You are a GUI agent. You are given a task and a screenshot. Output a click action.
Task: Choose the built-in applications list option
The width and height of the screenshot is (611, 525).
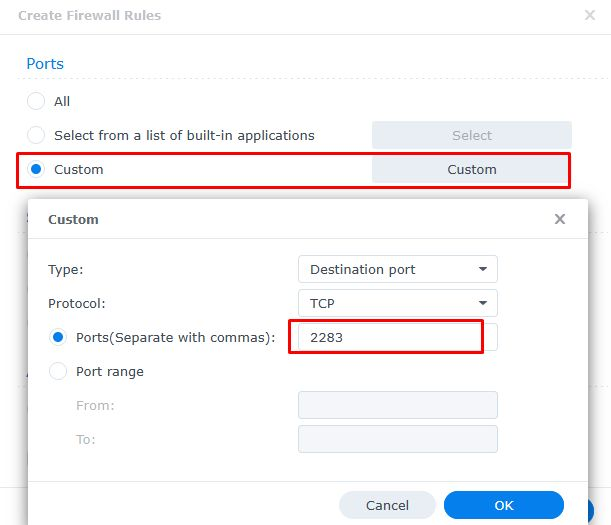point(36,135)
